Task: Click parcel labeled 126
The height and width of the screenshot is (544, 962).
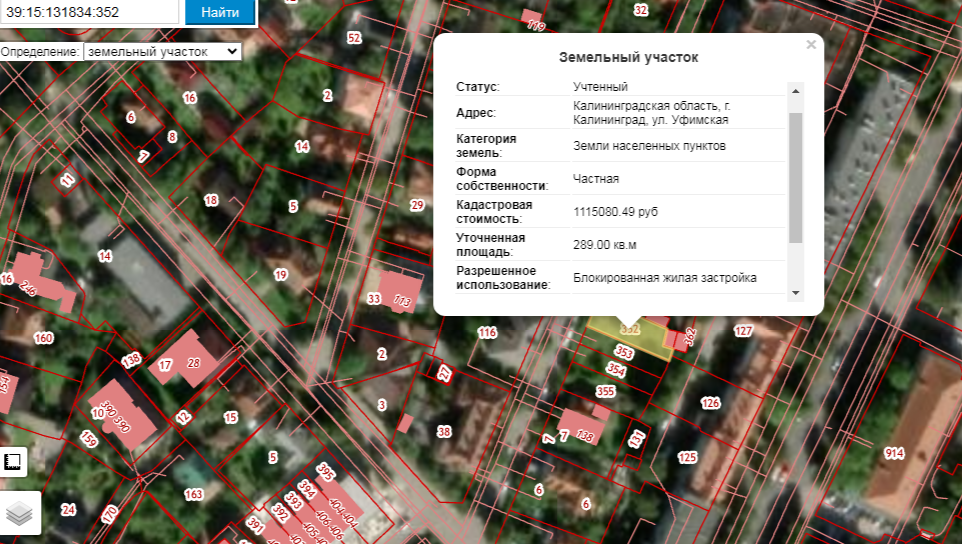Action: [710, 403]
